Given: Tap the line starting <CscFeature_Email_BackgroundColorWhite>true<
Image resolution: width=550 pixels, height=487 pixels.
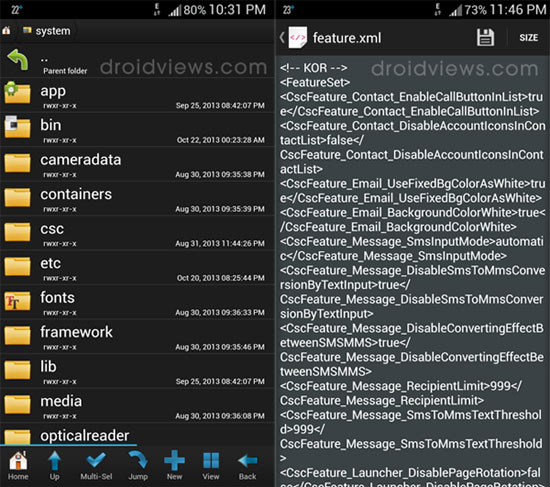Looking at the screenshot, I should pos(412,213).
